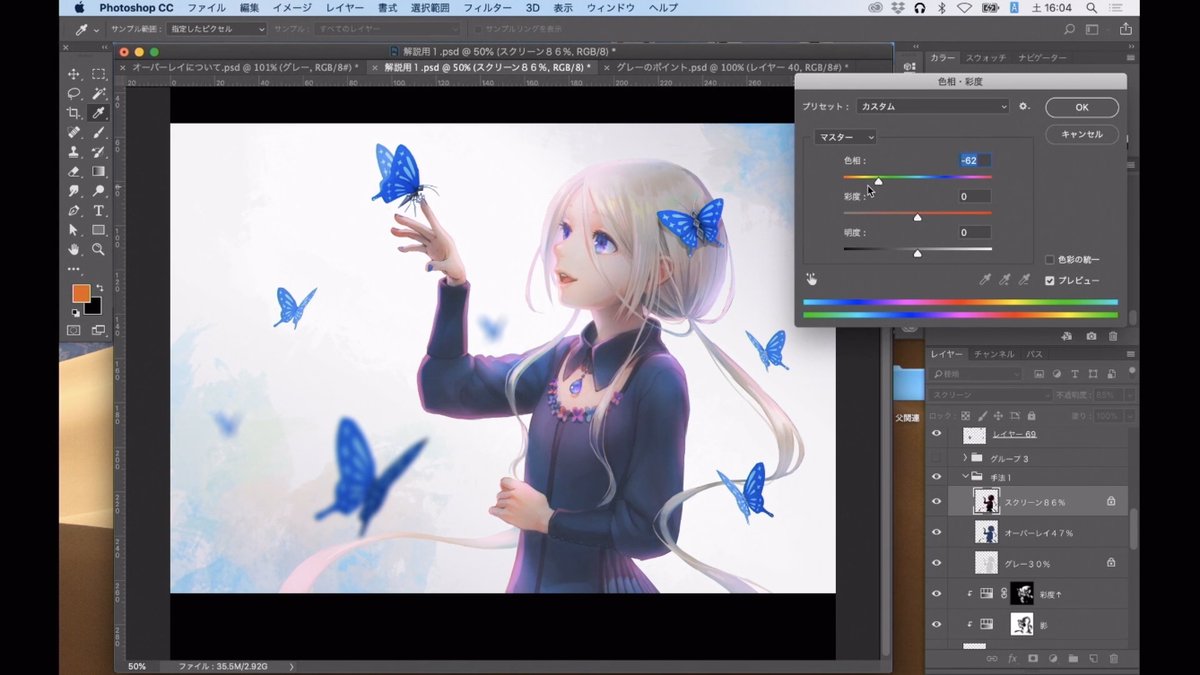The height and width of the screenshot is (675, 1200).
Task: Disable the プレビュー checkbox
Action: point(1050,280)
